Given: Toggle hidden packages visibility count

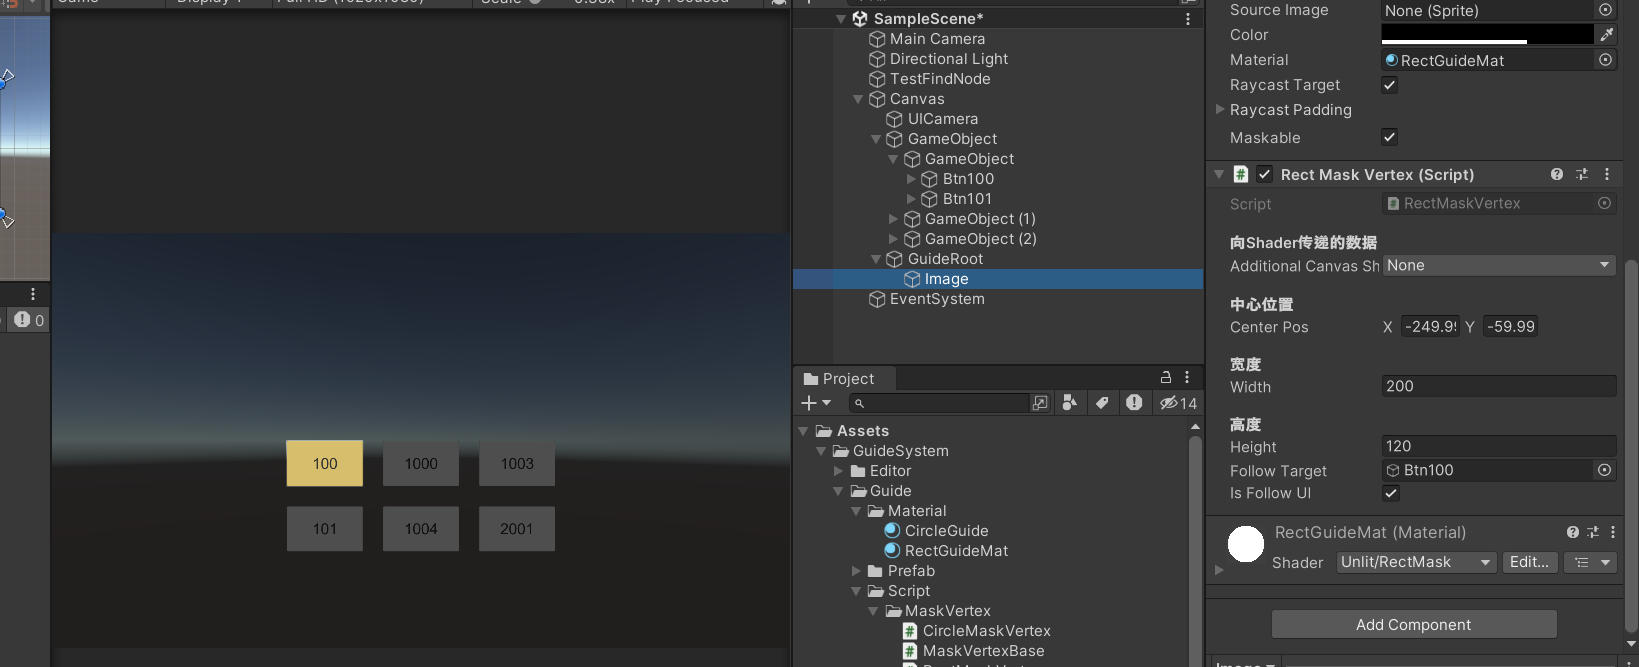Looking at the screenshot, I should (1178, 403).
